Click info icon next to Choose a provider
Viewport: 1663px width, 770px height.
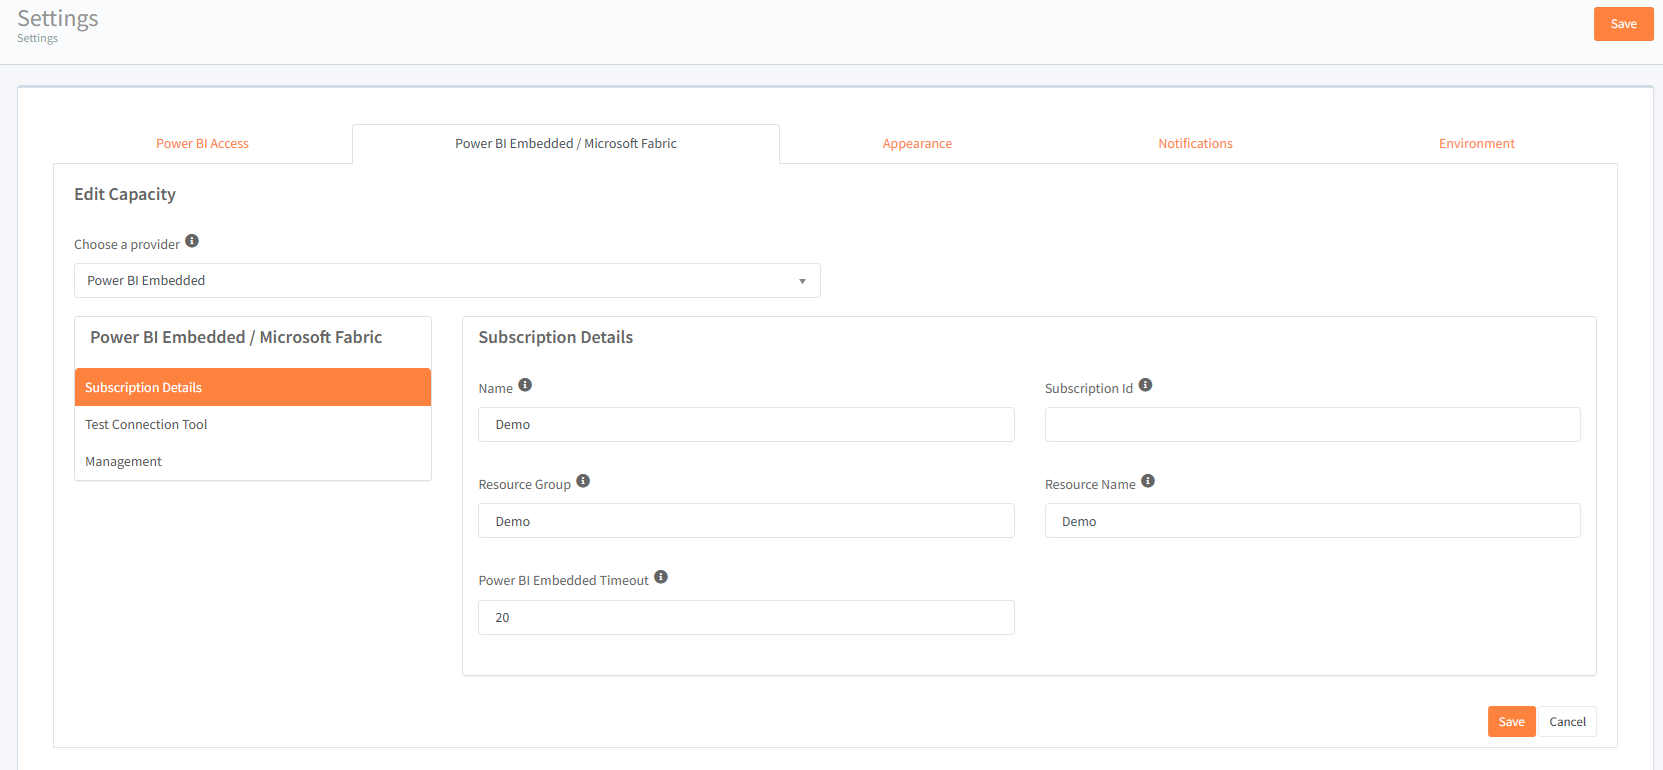[x=192, y=241]
